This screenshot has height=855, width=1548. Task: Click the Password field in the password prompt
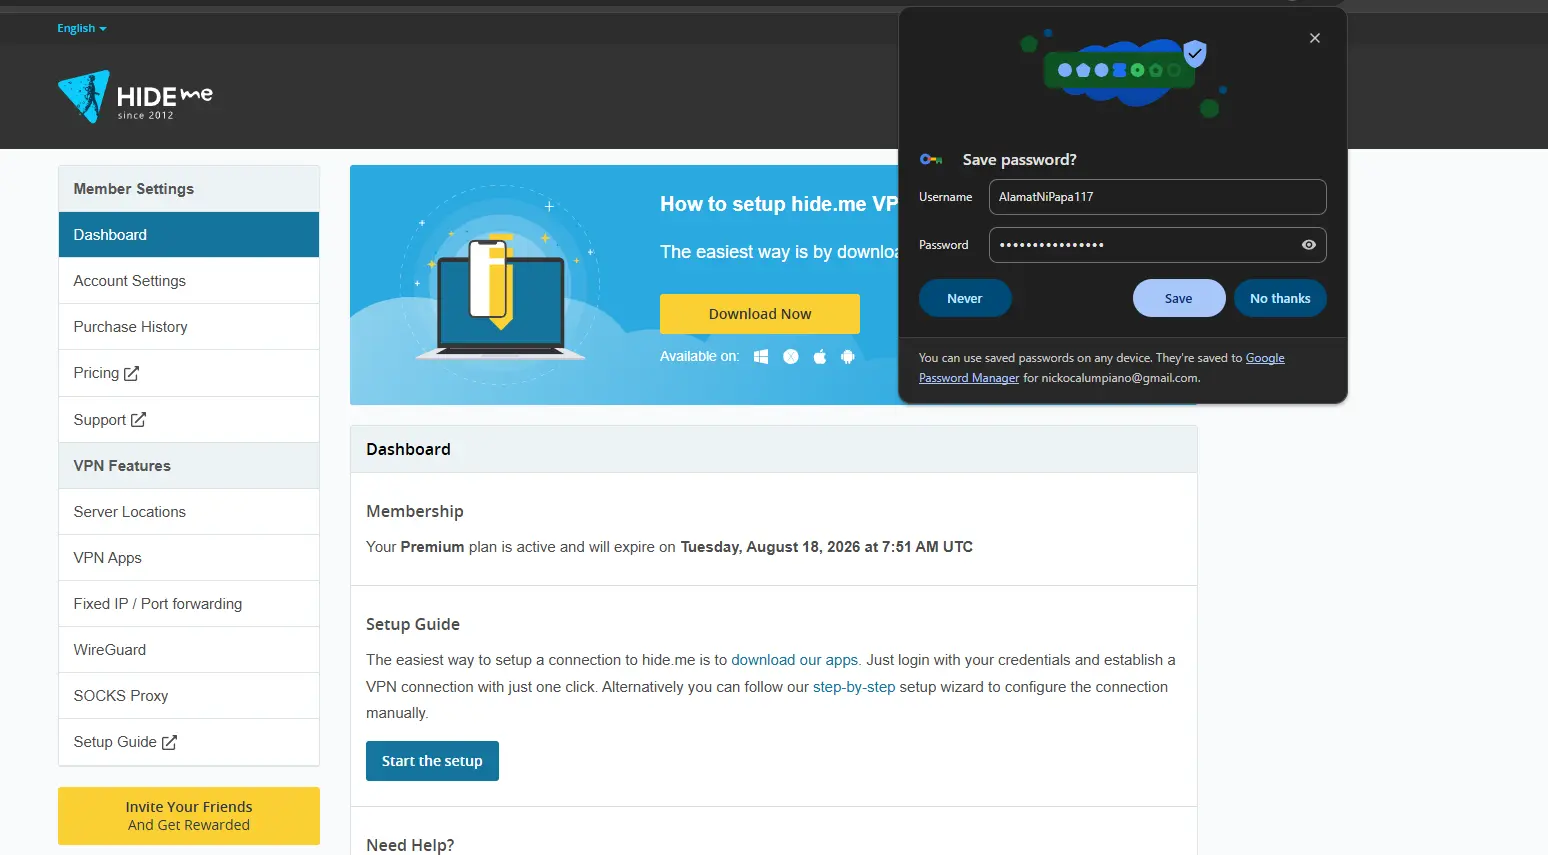click(x=1158, y=245)
